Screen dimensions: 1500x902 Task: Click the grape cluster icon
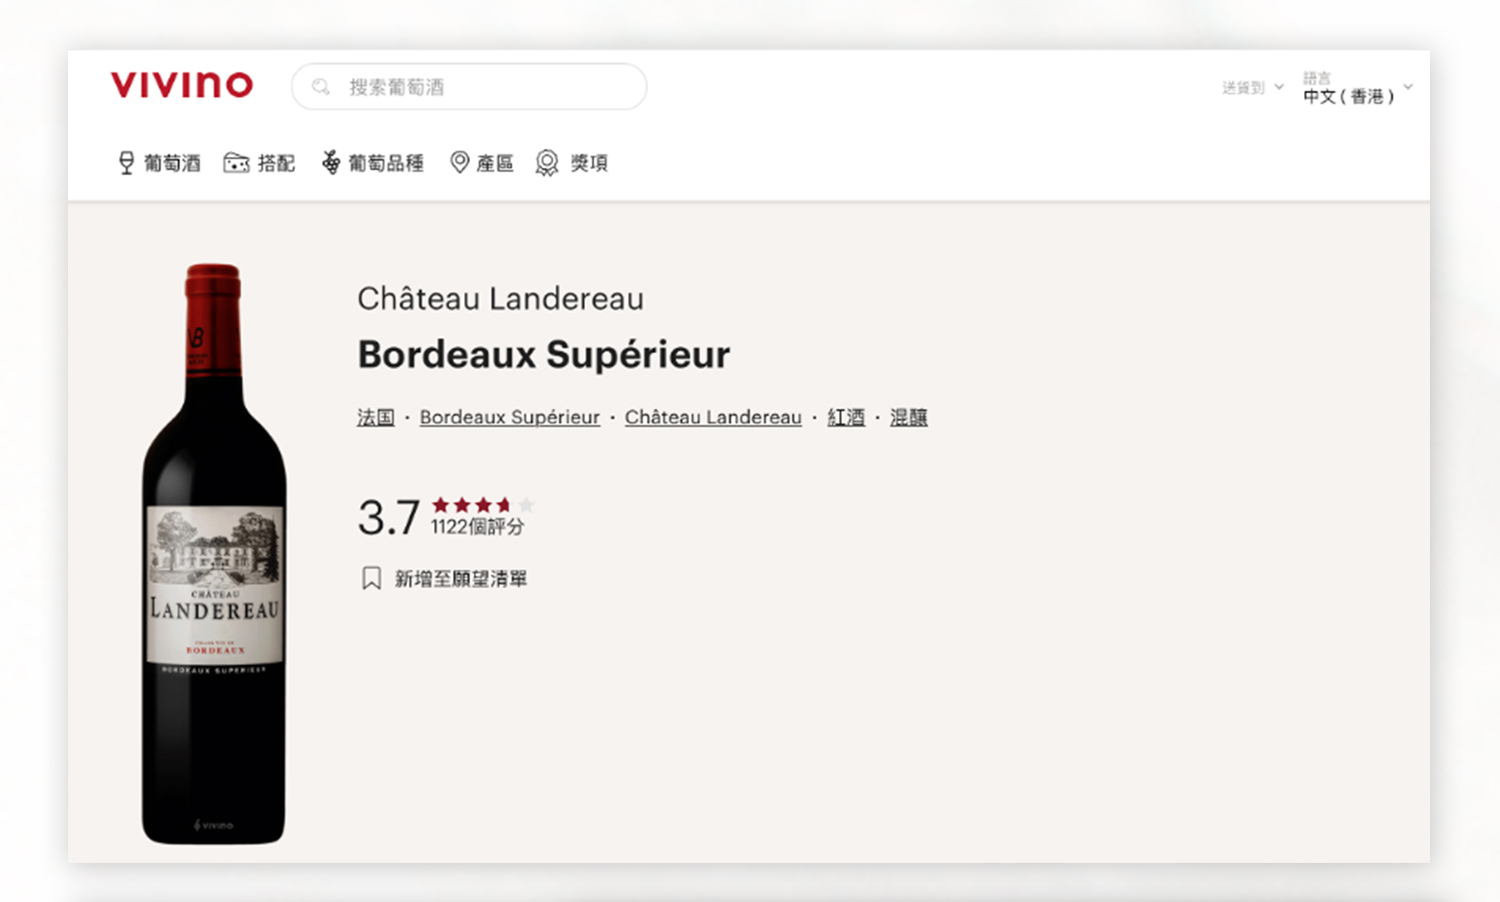tap(331, 163)
